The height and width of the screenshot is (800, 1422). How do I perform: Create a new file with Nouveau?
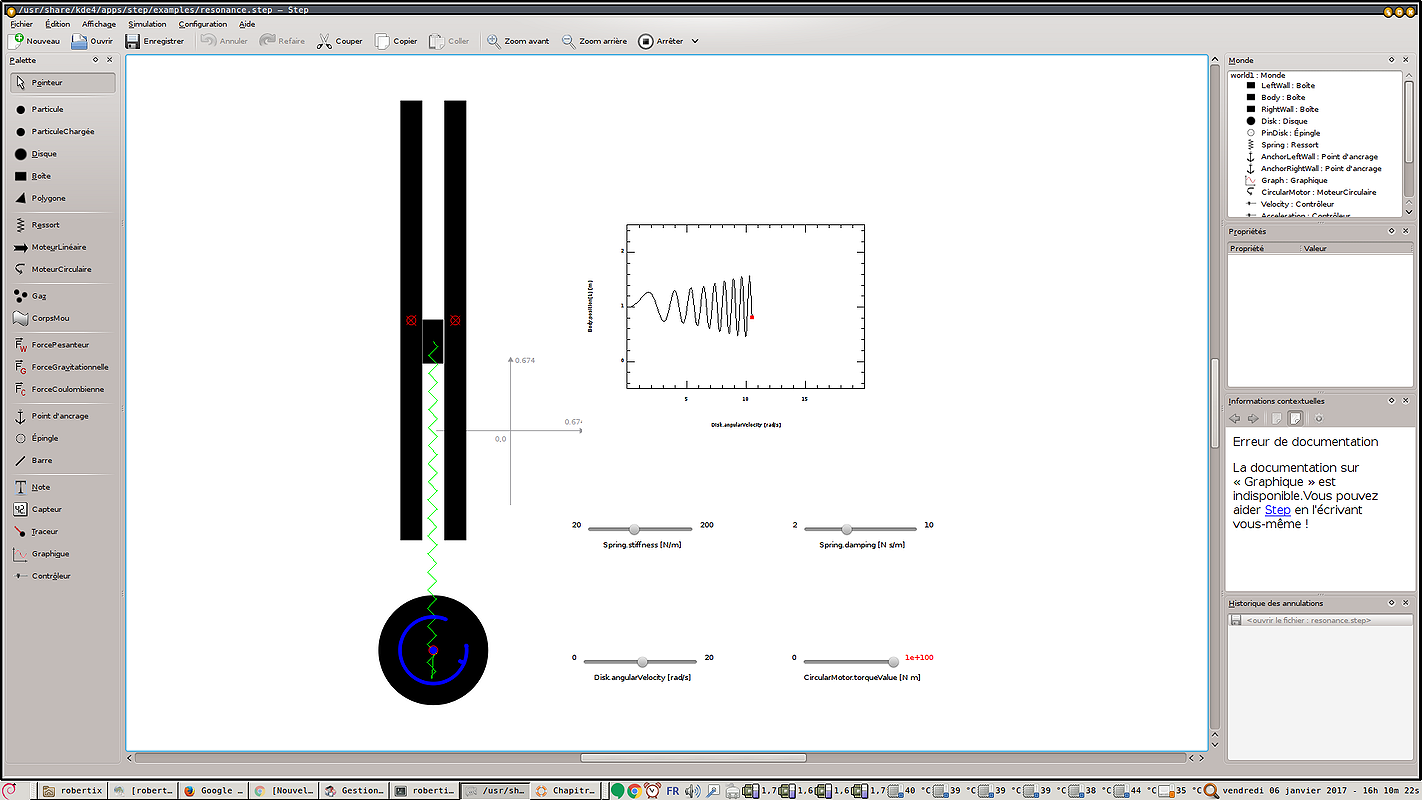tap(34, 41)
